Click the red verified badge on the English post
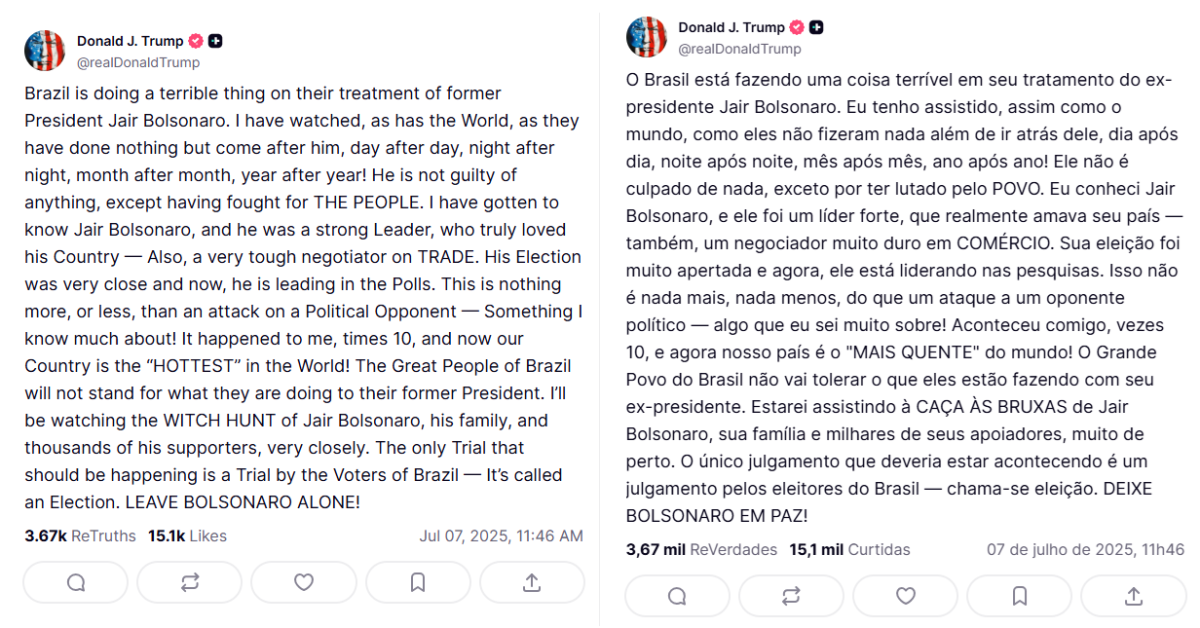The width and height of the screenshot is (1200, 628). tap(197, 41)
